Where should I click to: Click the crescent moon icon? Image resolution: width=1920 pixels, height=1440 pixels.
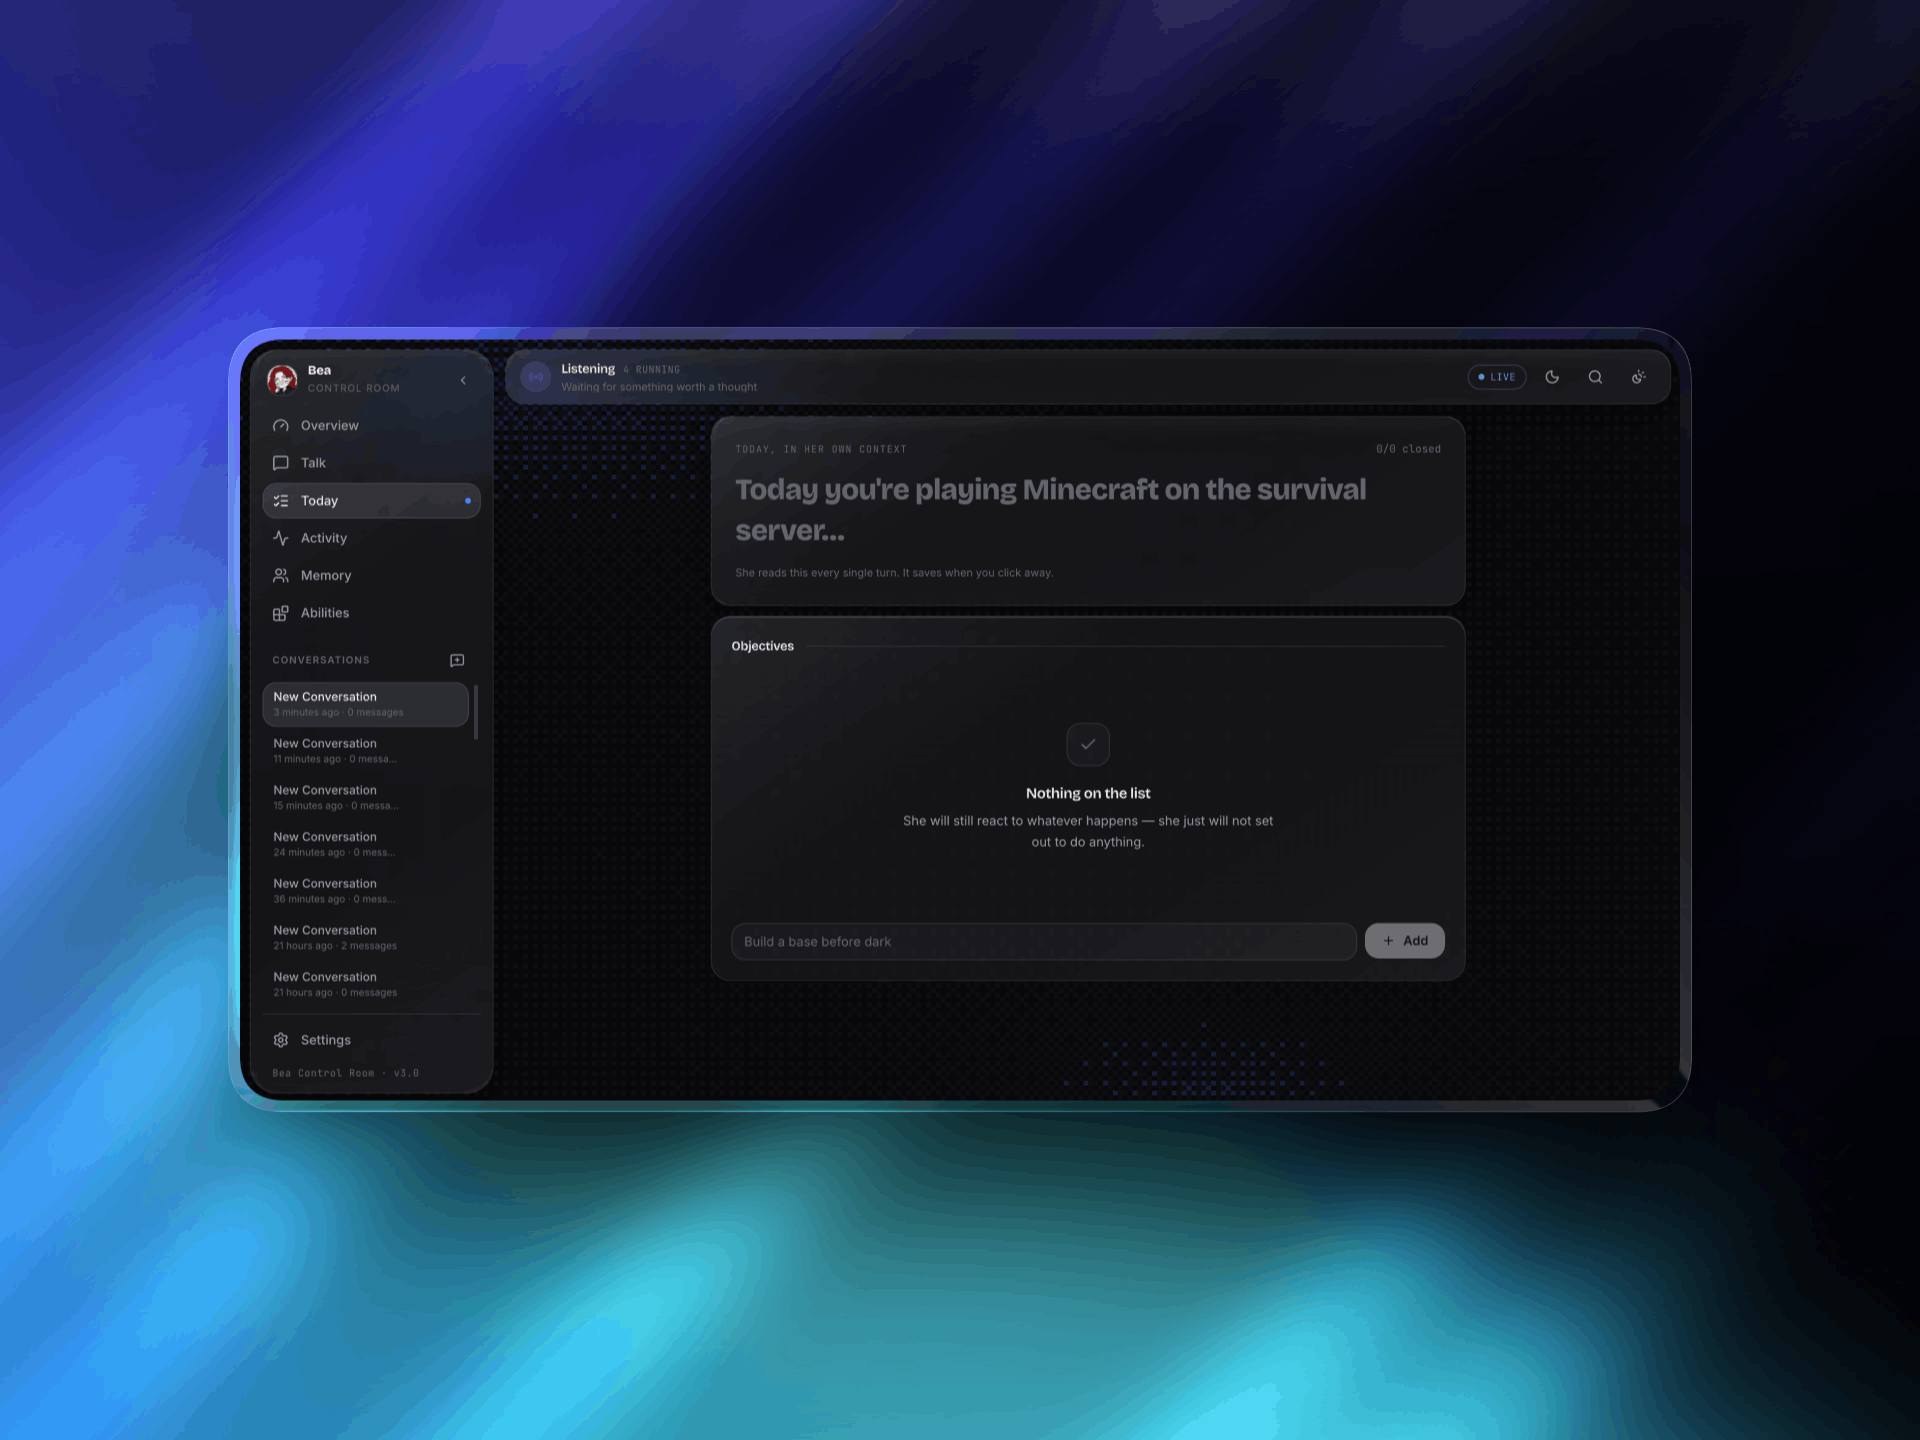(x=1552, y=377)
